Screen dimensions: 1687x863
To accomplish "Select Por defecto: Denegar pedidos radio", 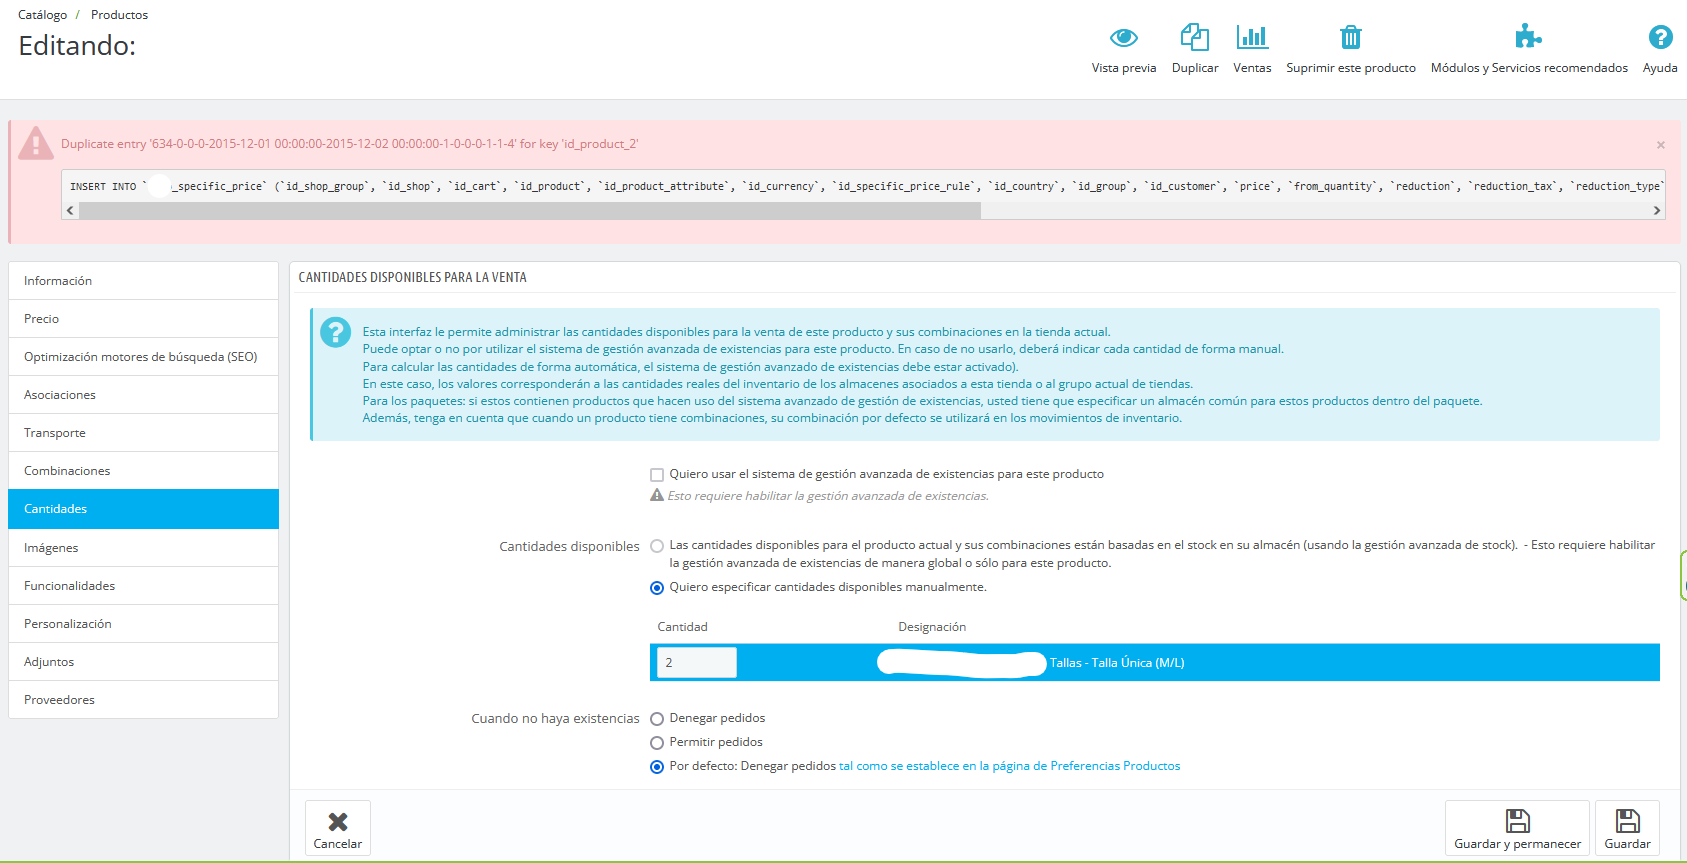I will pos(657,767).
